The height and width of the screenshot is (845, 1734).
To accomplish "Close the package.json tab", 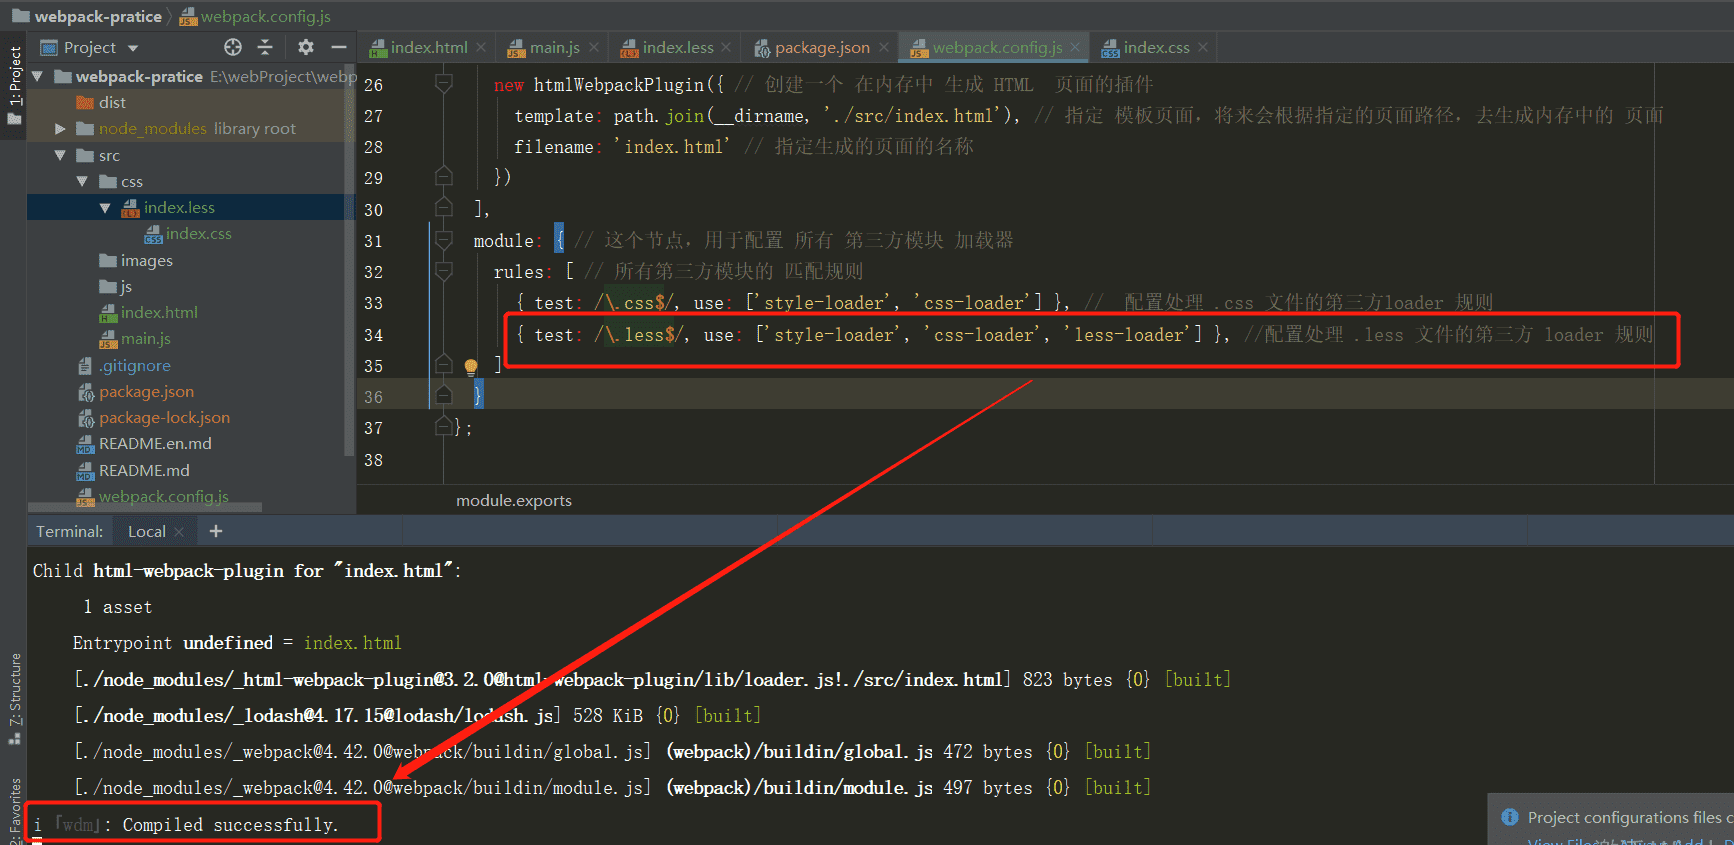I will (x=884, y=47).
